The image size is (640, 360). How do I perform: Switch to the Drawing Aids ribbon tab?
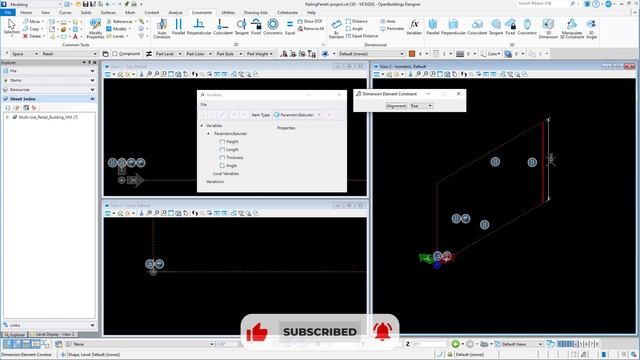pos(256,13)
